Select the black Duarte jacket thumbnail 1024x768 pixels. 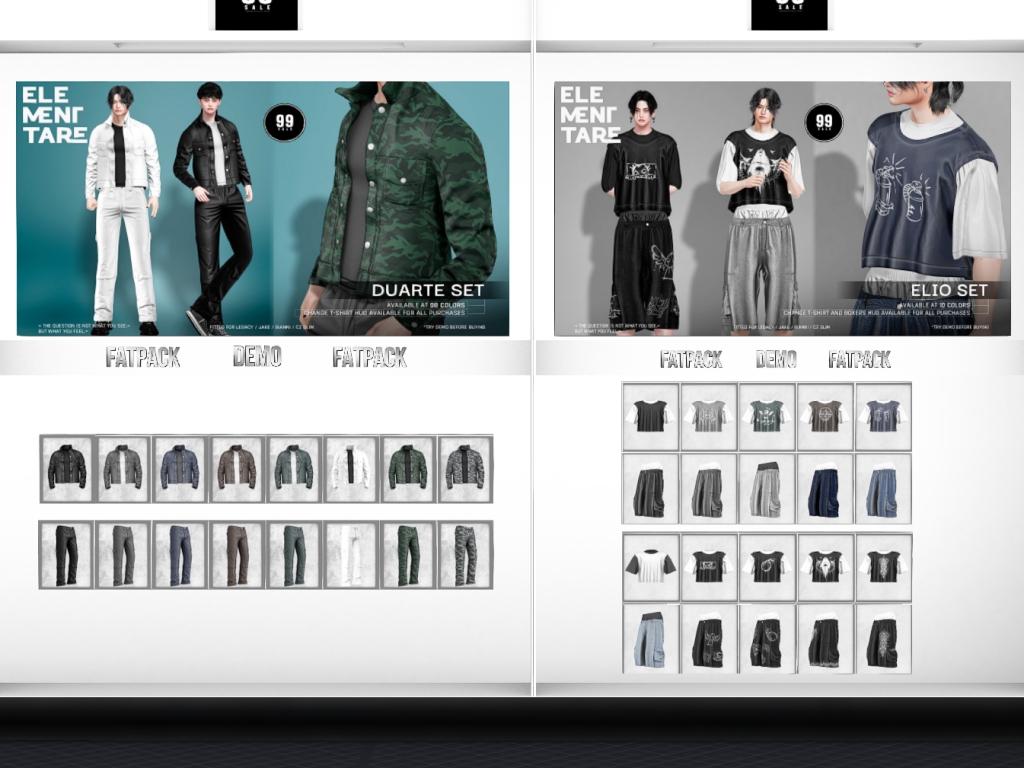point(67,468)
